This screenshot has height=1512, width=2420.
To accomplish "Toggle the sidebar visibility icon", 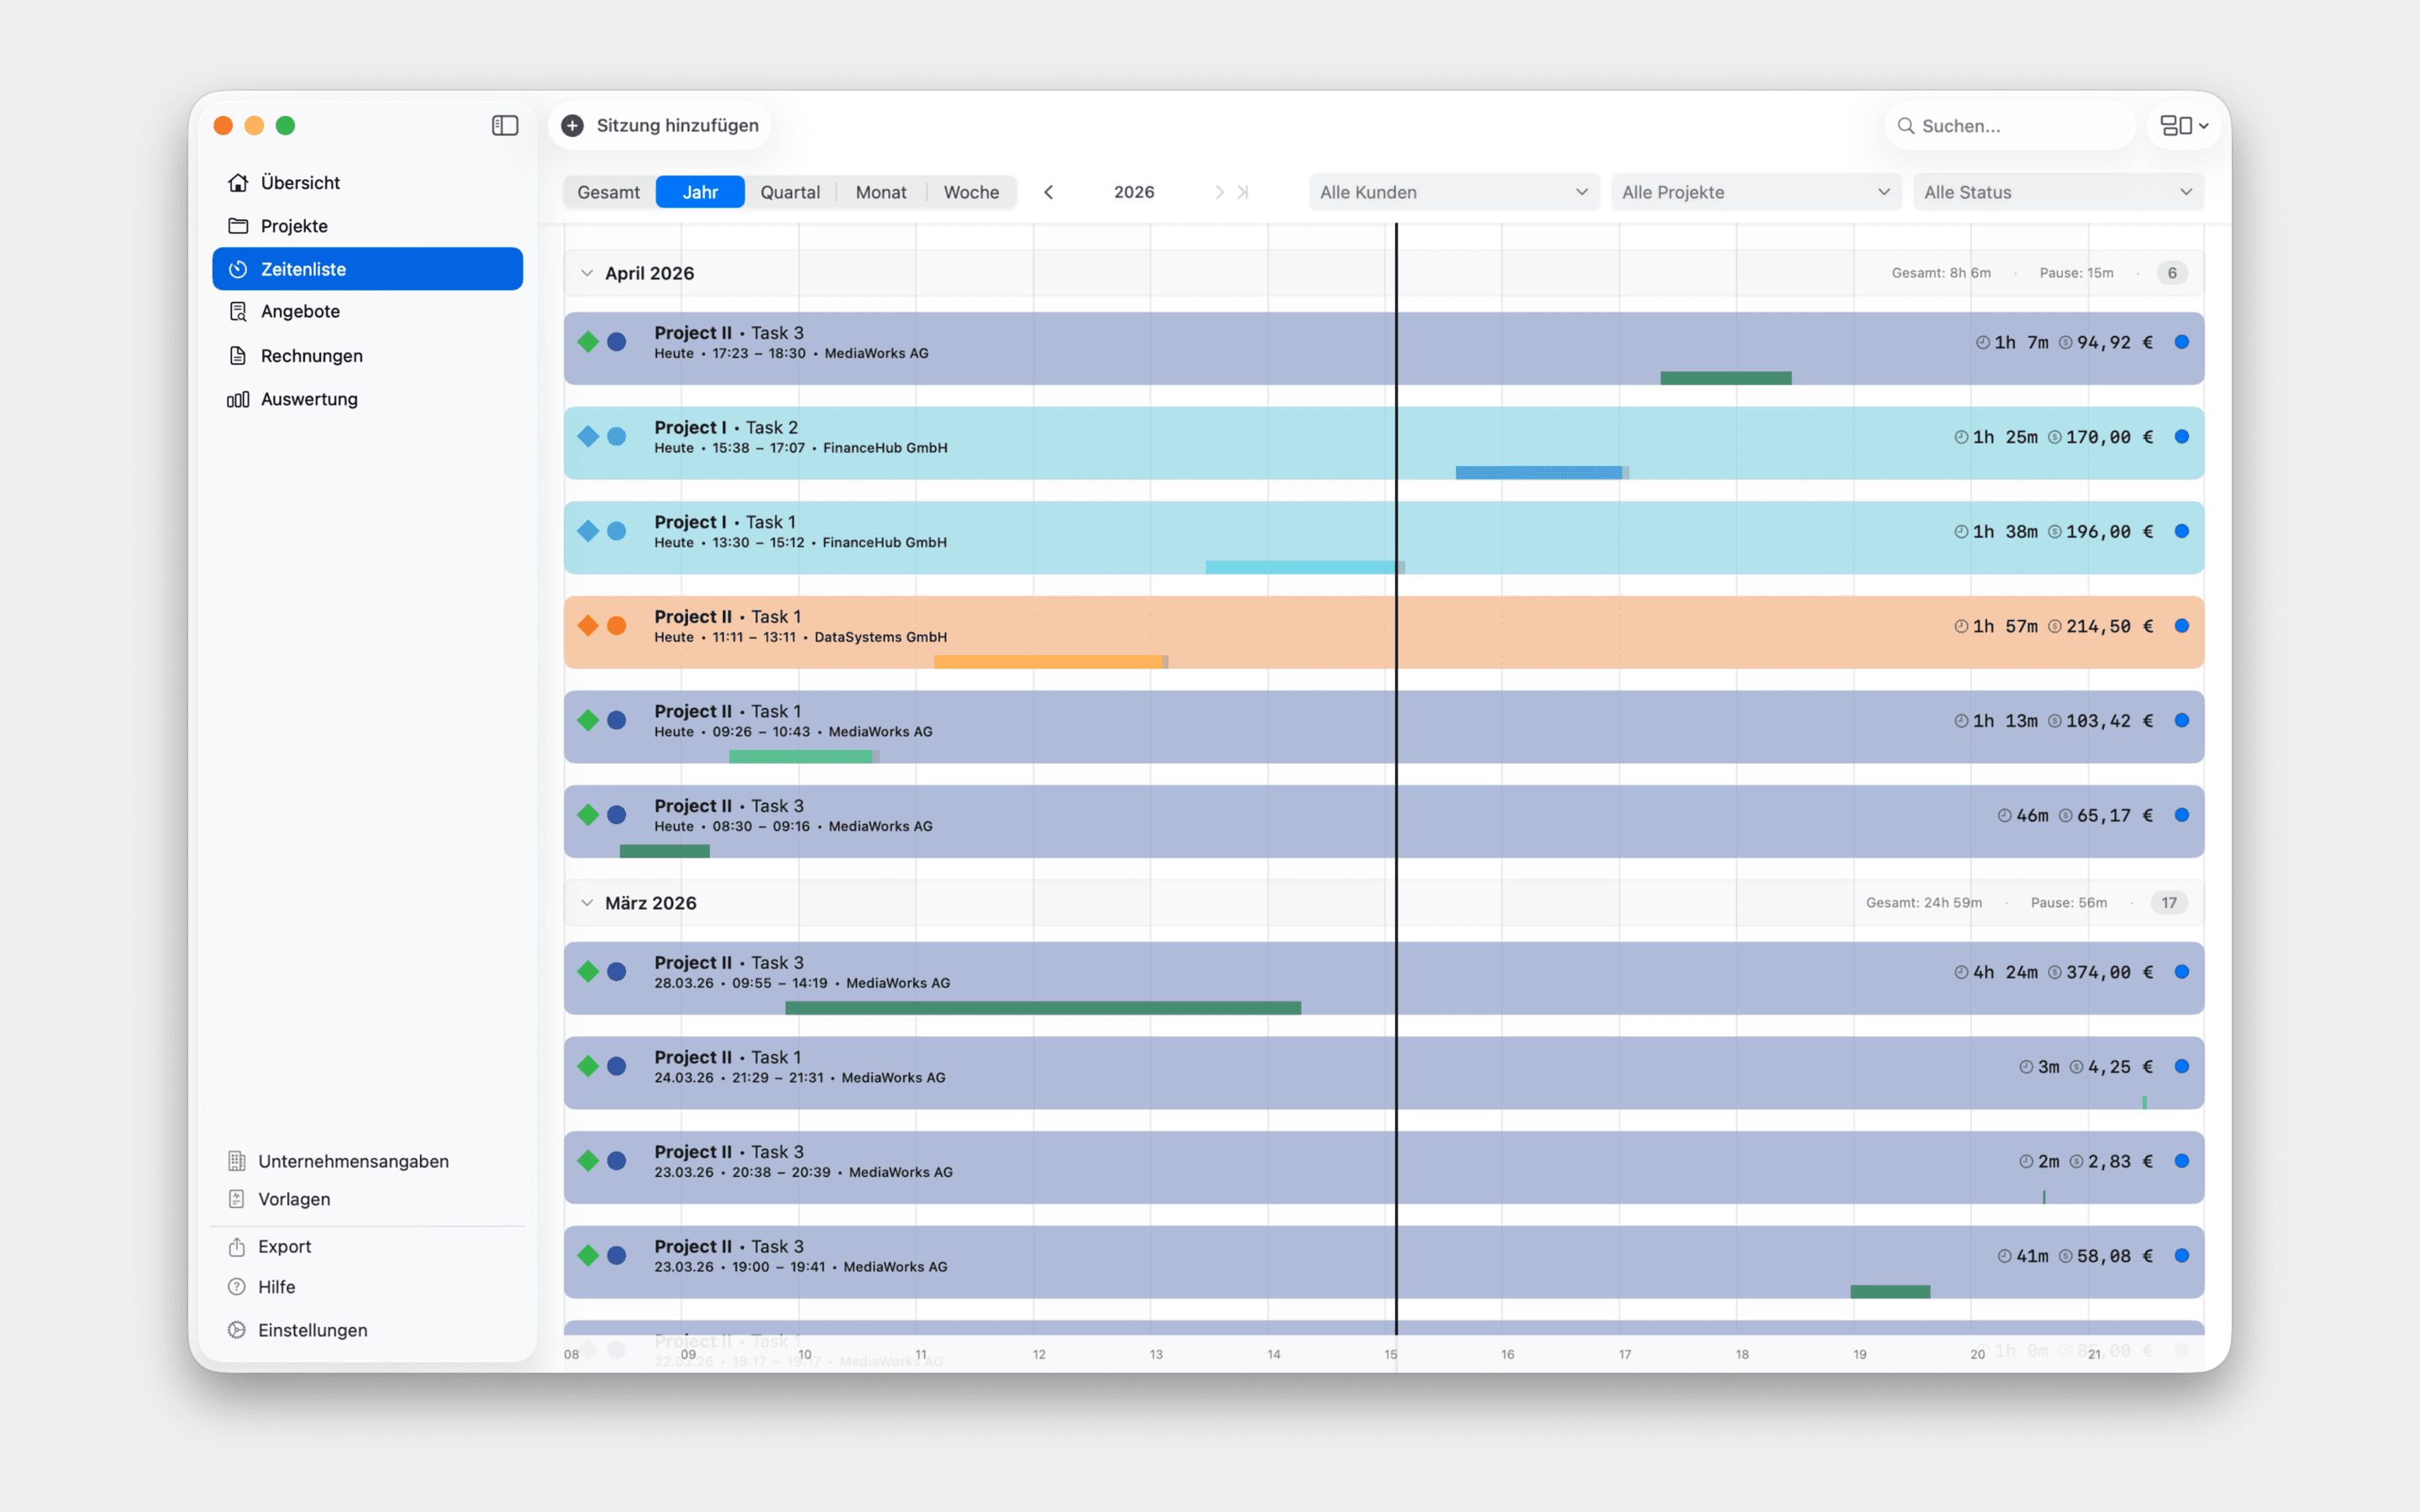I will (x=505, y=125).
